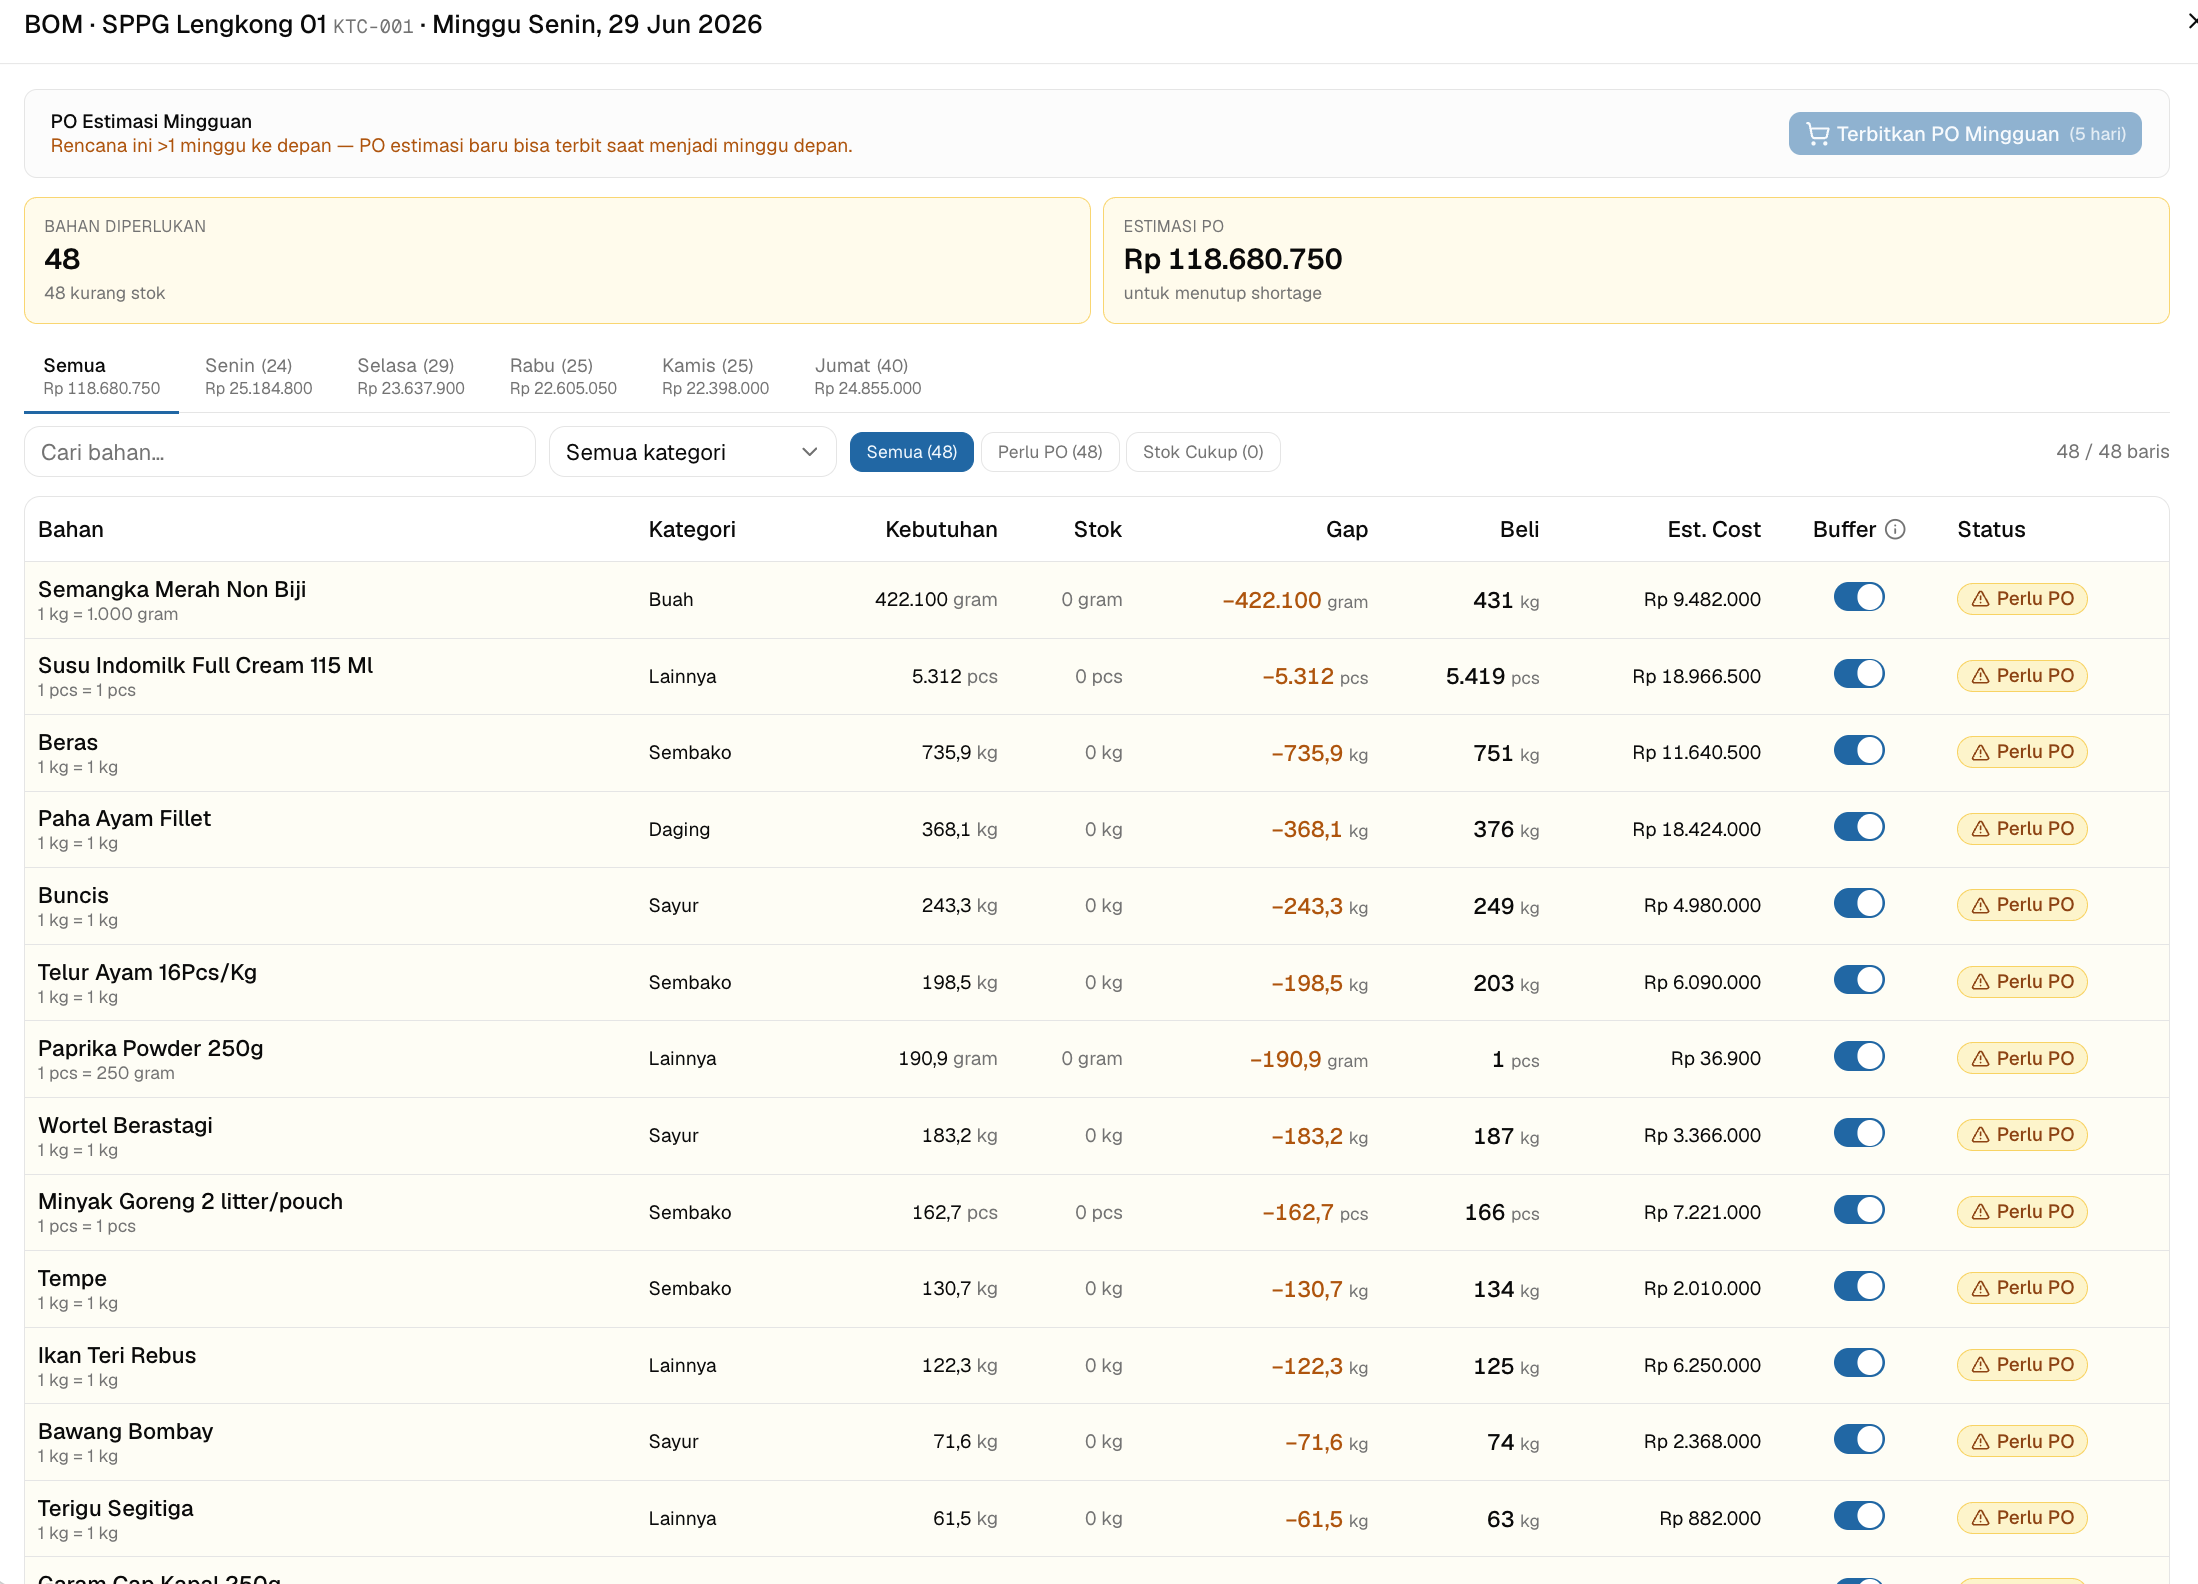Image resolution: width=2198 pixels, height=1584 pixels.
Task: Click the Kategori column header
Action: pyautogui.click(x=692, y=530)
